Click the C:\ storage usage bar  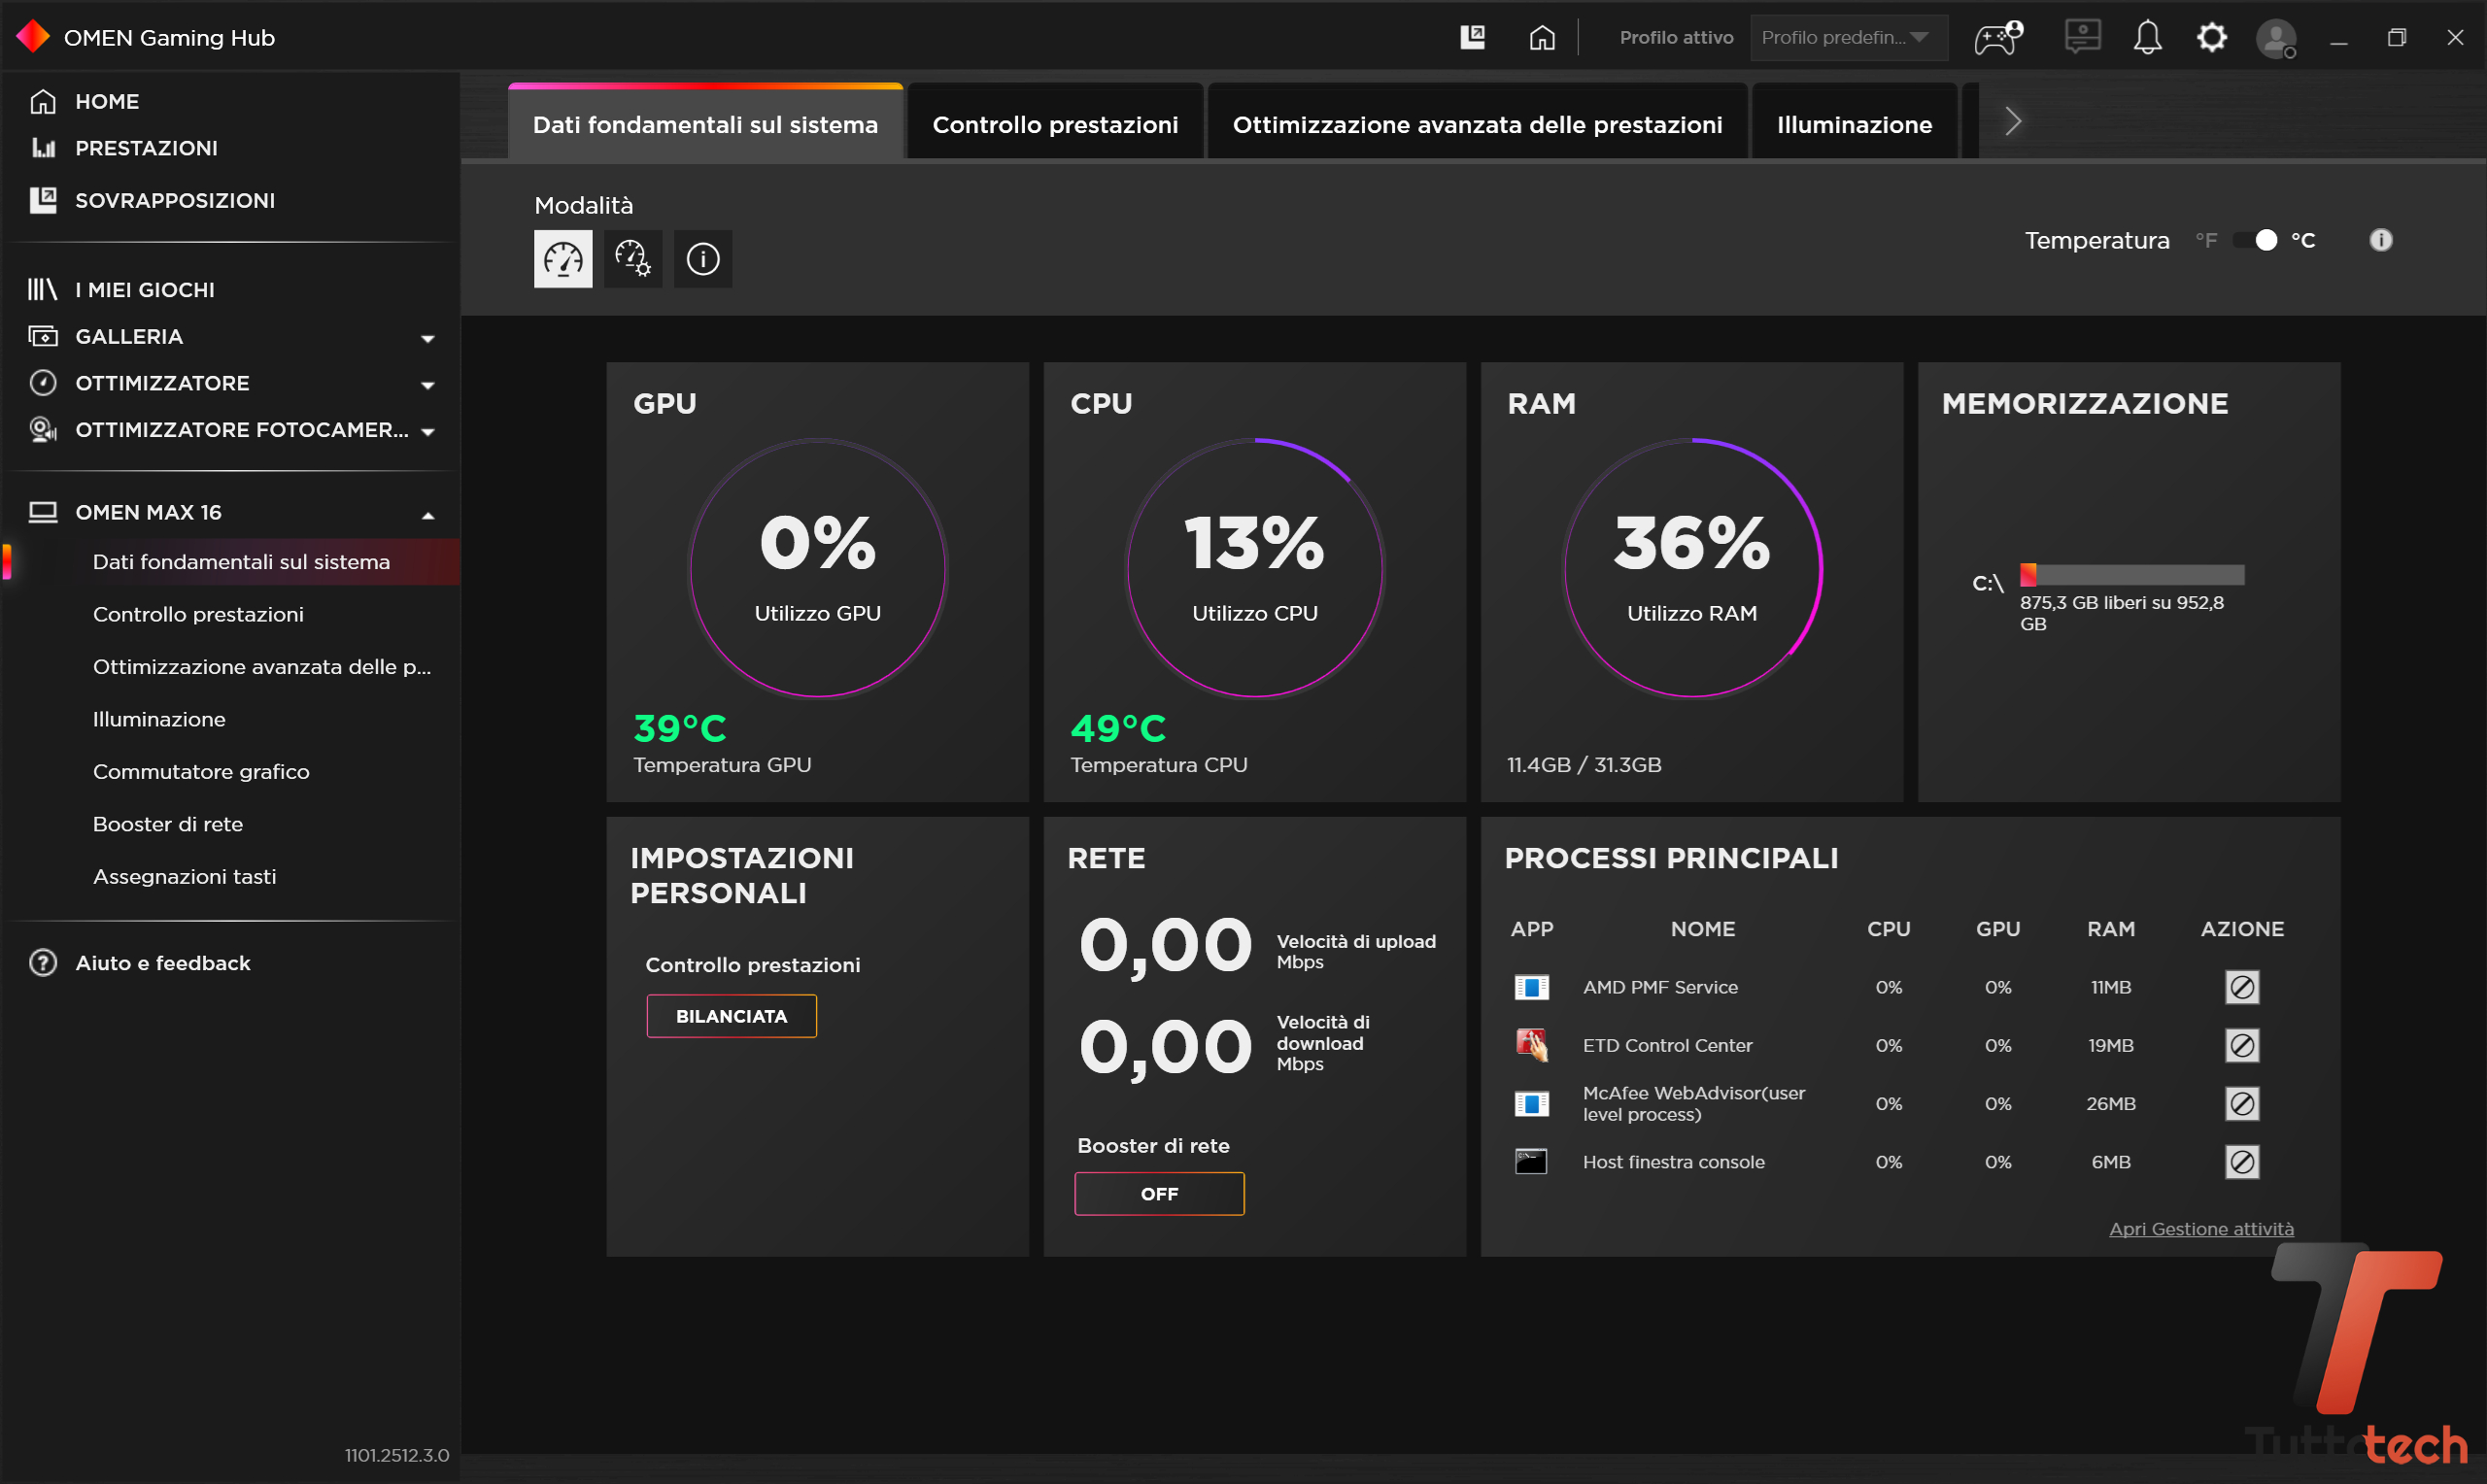(x=2131, y=575)
